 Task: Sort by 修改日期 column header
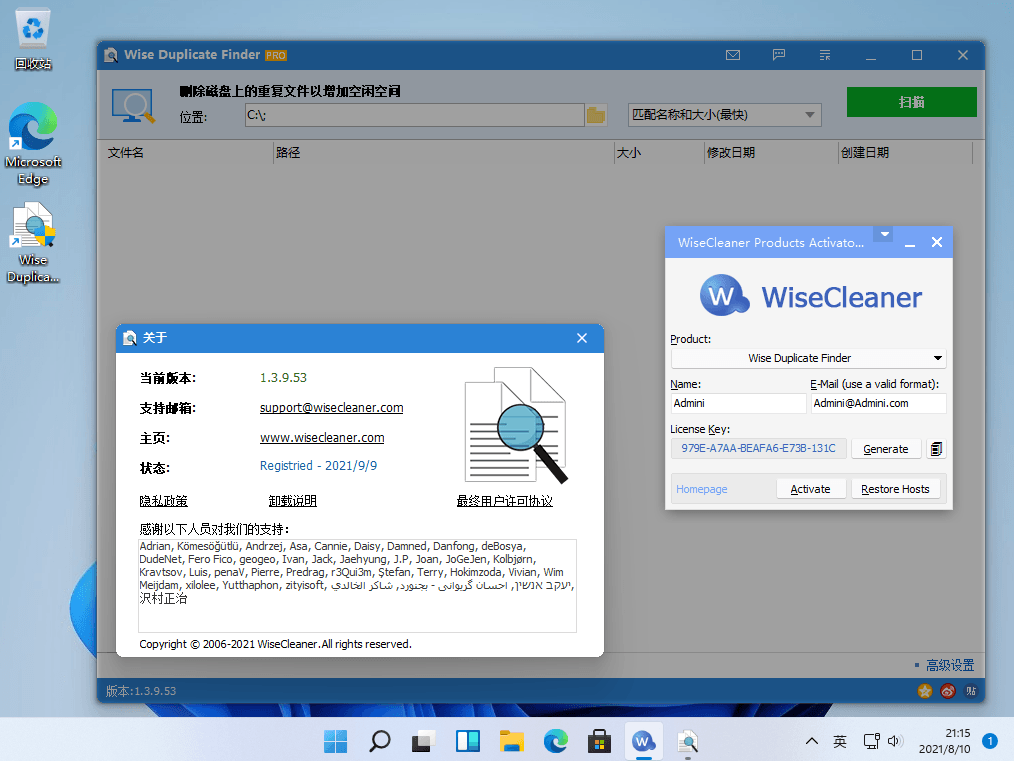point(731,153)
